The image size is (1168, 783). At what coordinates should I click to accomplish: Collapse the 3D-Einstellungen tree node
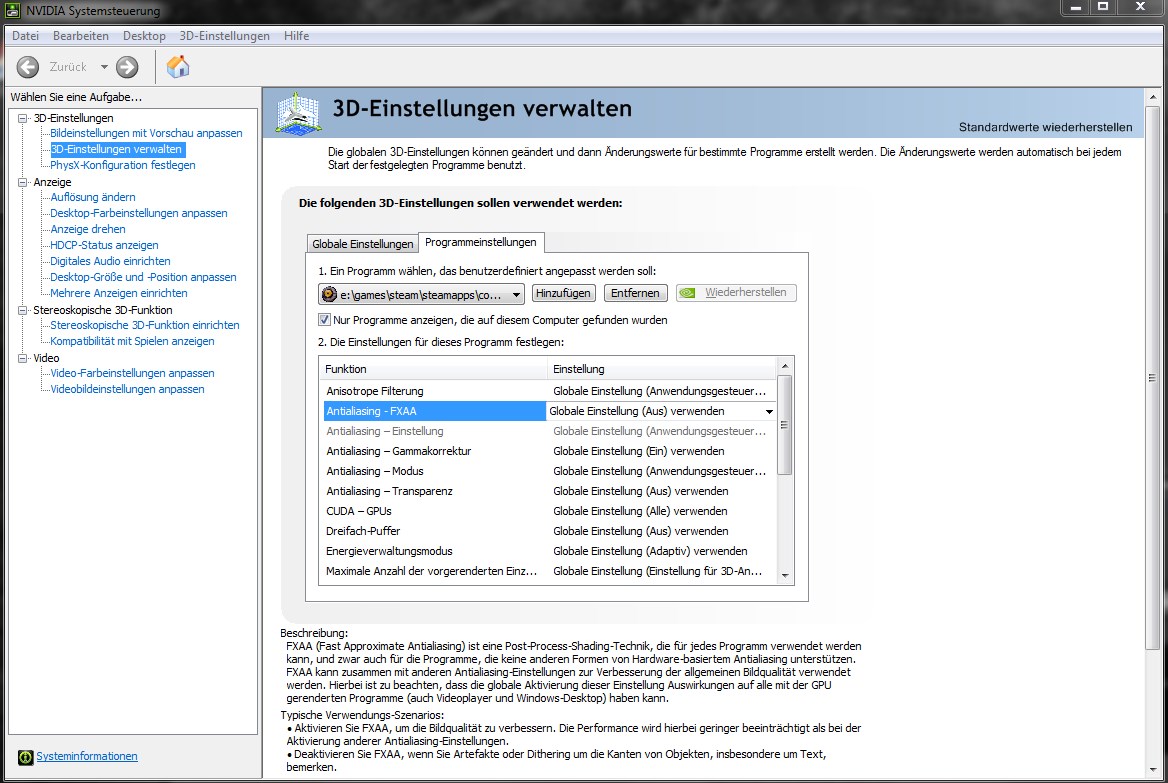(x=22, y=118)
